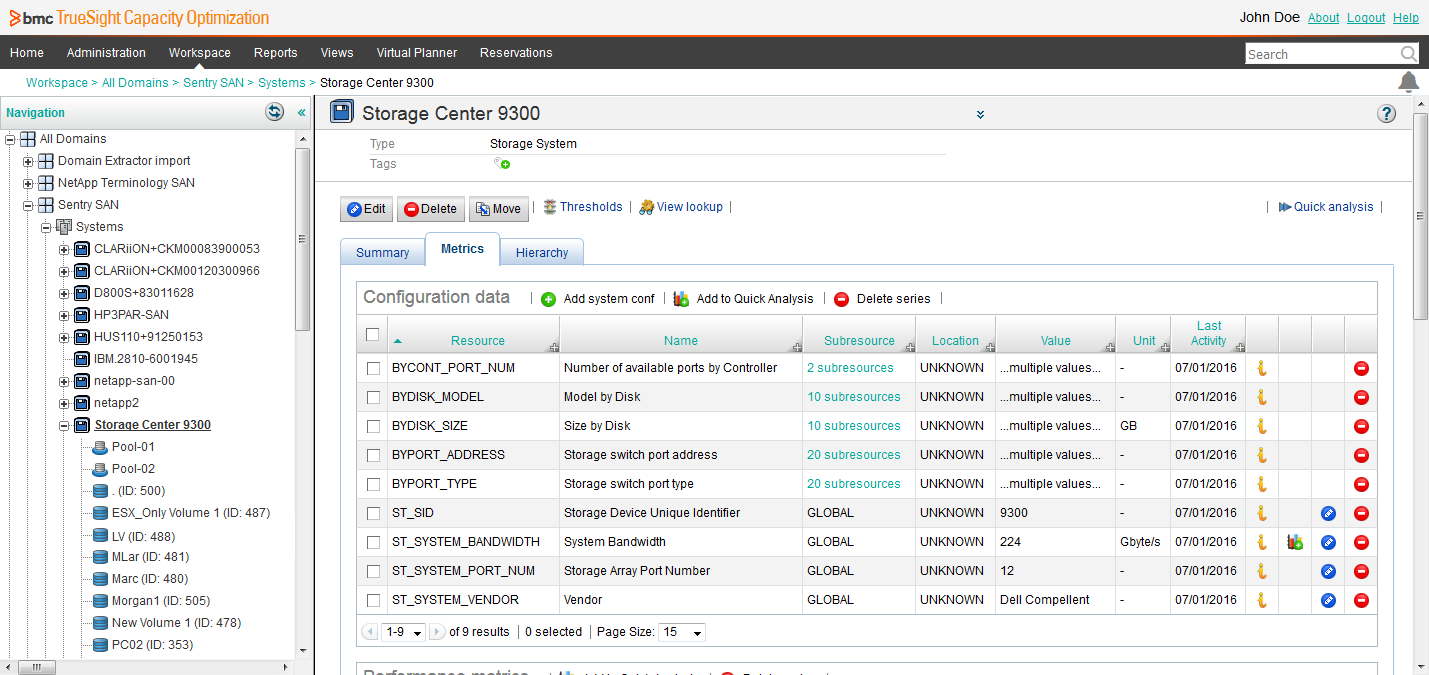The width and height of the screenshot is (1429, 675).
Task: Open the Quick analysis link
Action: (1326, 207)
